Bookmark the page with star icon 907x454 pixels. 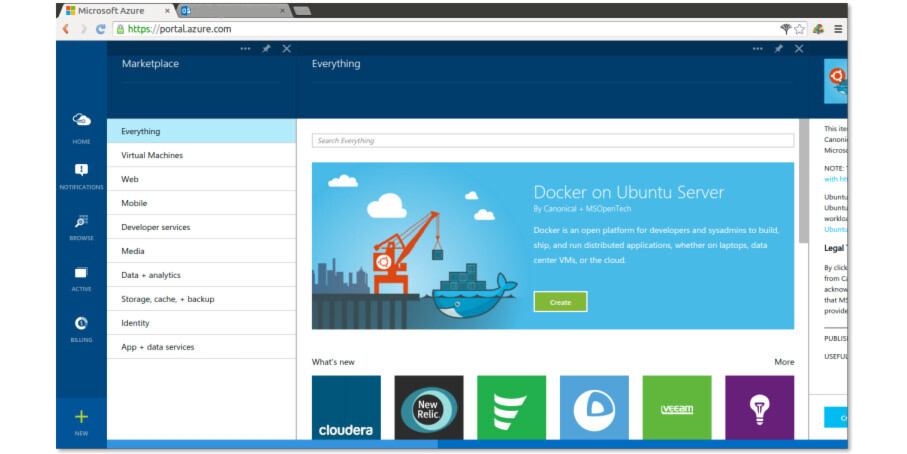(x=799, y=29)
